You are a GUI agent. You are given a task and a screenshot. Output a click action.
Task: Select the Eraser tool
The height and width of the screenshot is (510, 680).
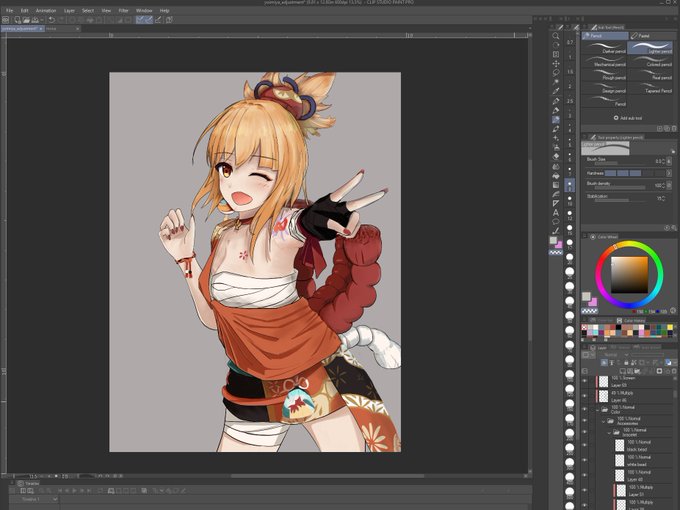556,157
